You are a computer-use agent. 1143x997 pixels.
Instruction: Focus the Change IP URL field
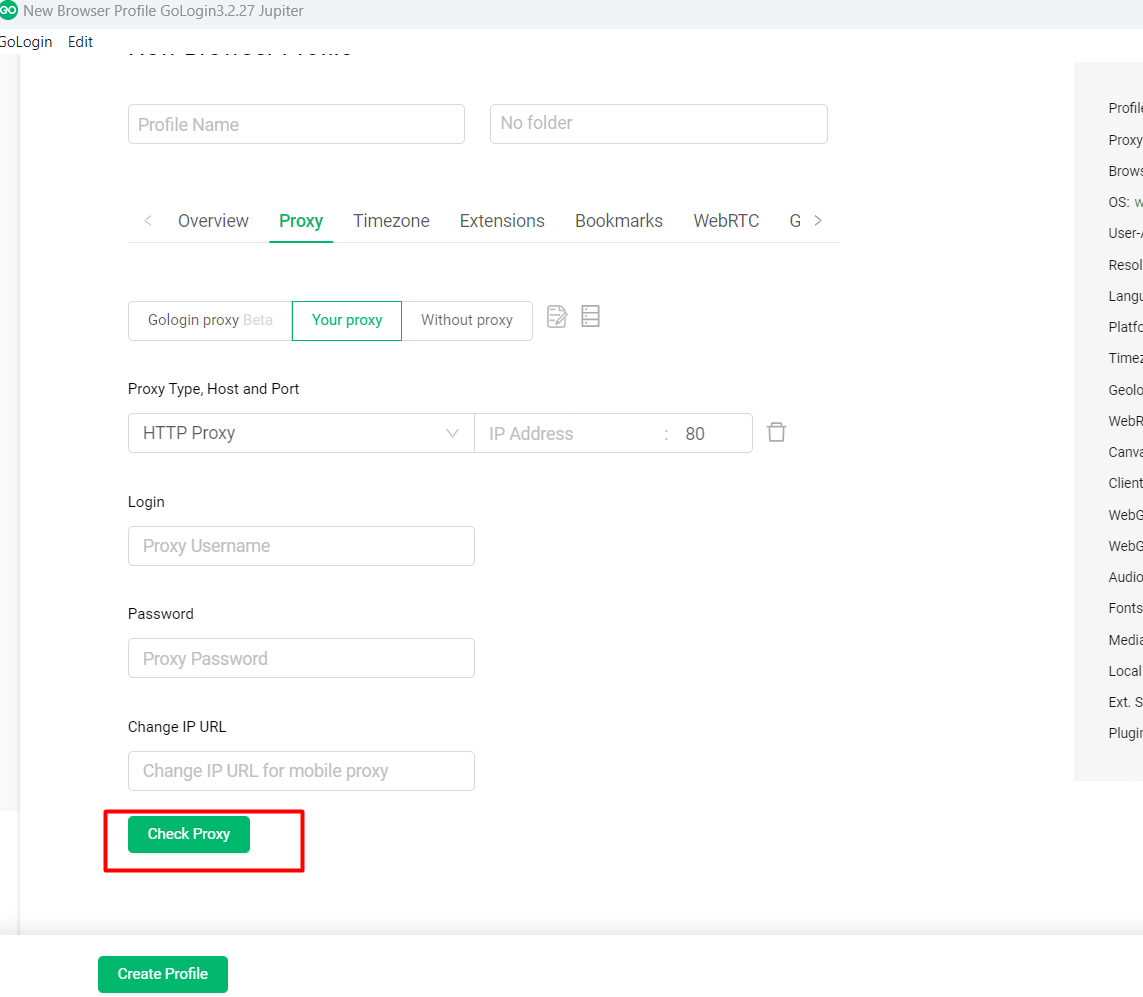click(301, 771)
